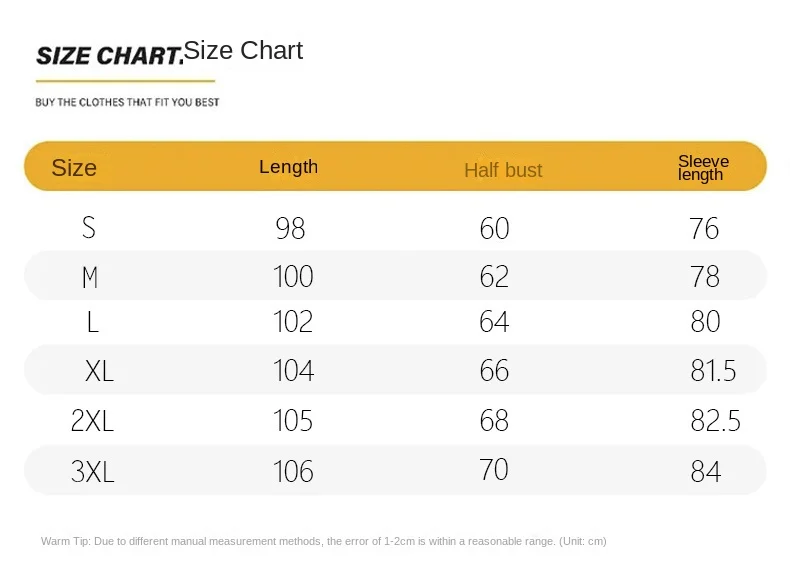
Task: Select the half bust value 62
Action: (x=494, y=276)
